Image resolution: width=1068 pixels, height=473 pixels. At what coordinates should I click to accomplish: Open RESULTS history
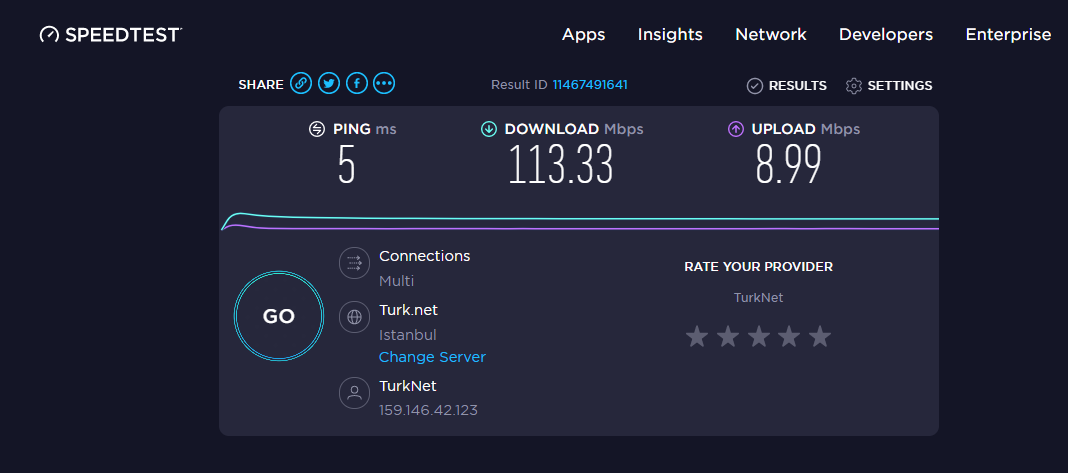point(798,86)
